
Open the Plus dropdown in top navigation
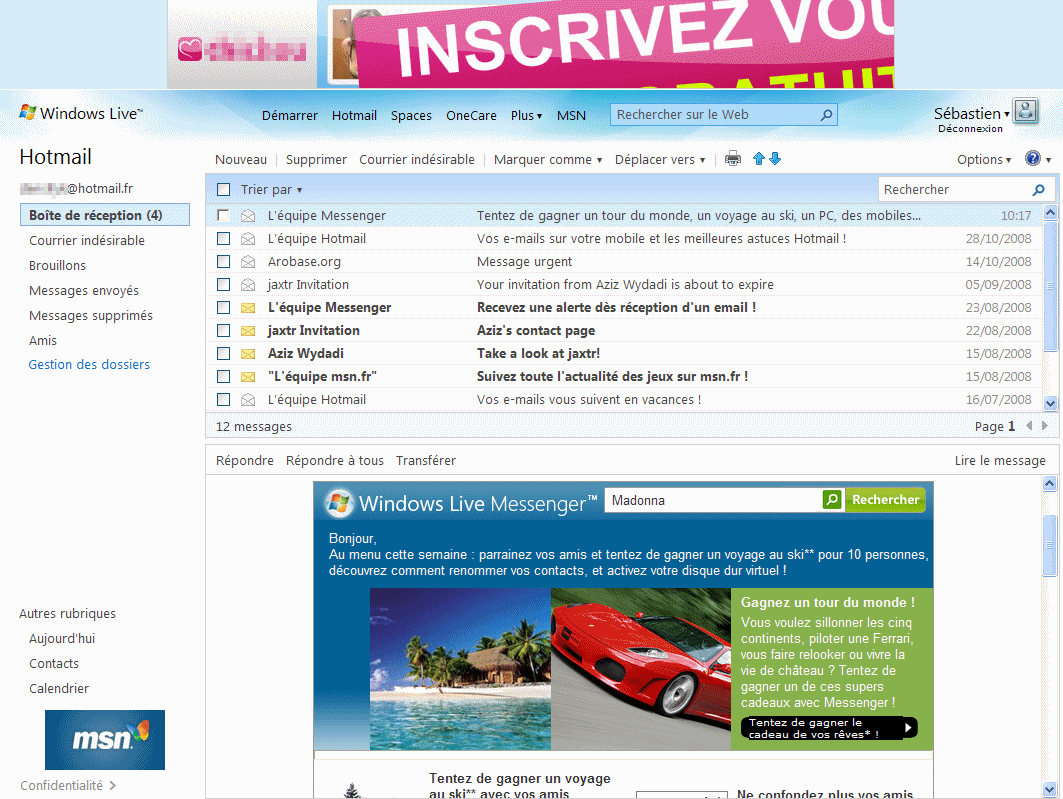526,116
